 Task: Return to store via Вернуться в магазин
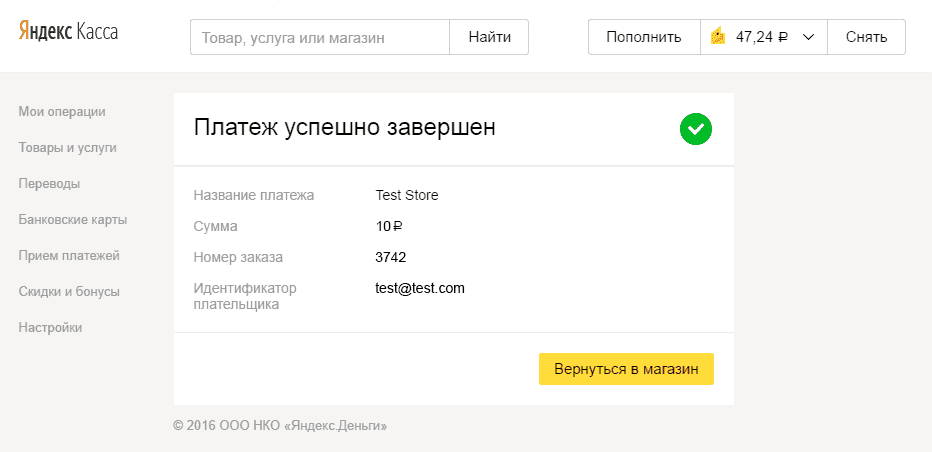point(626,368)
